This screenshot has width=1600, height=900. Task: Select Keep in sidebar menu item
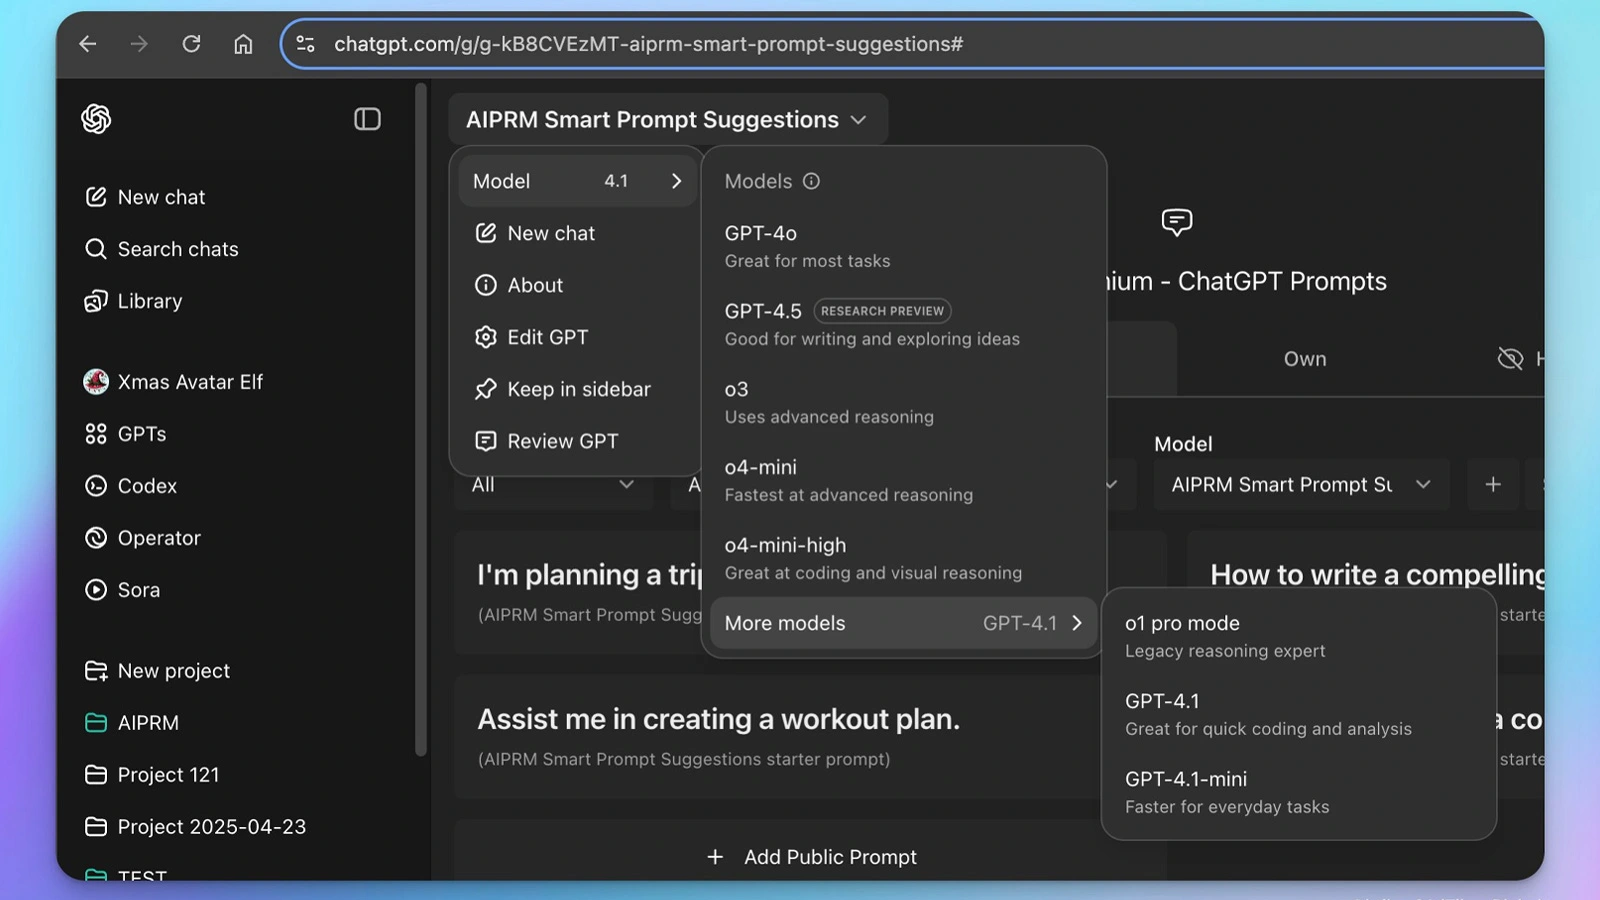(577, 389)
